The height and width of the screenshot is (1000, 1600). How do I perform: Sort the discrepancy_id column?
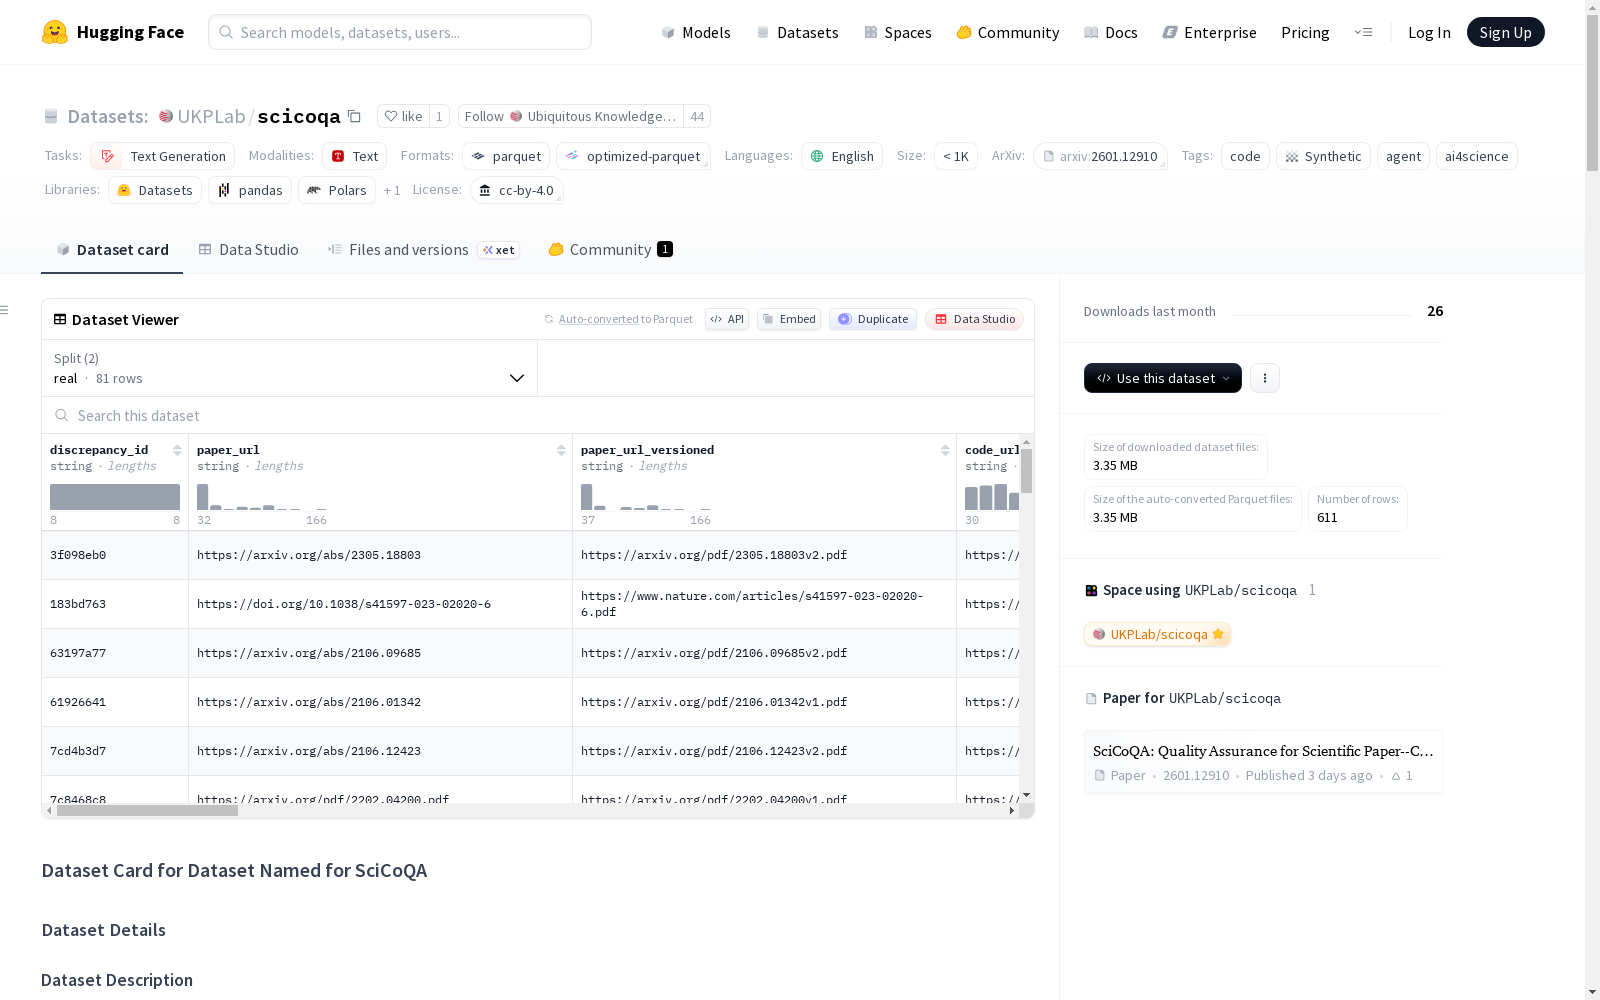[x=177, y=450]
